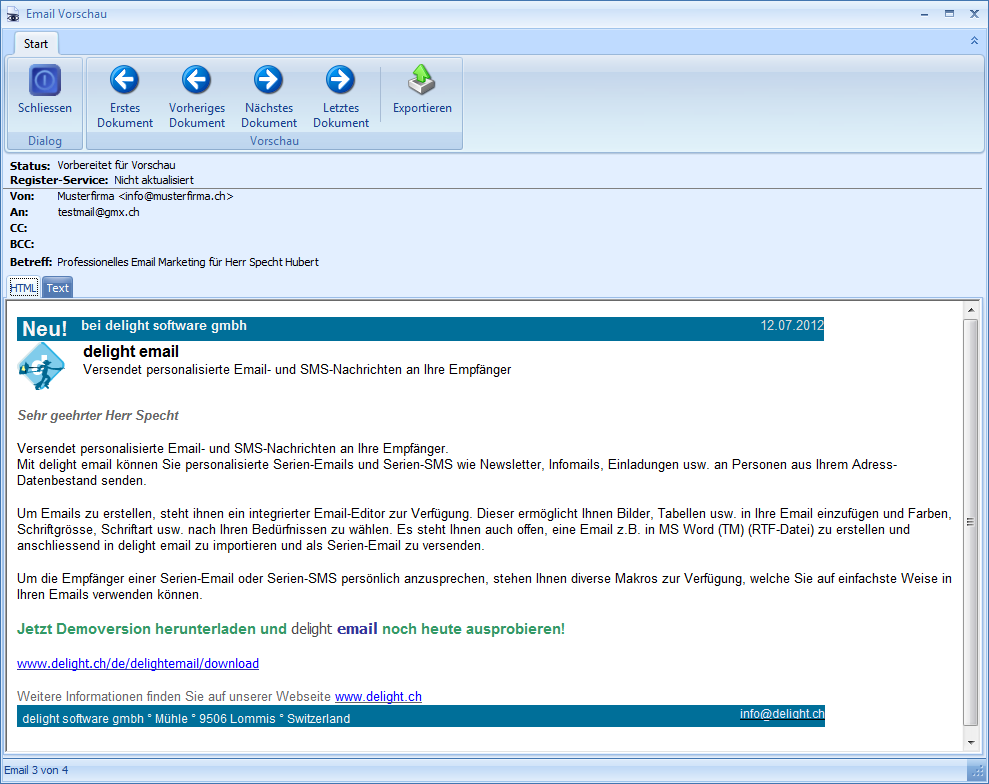989x784 pixels.
Task: Open the delightemail download link
Action: pyautogui.click(x=138, y=663)
